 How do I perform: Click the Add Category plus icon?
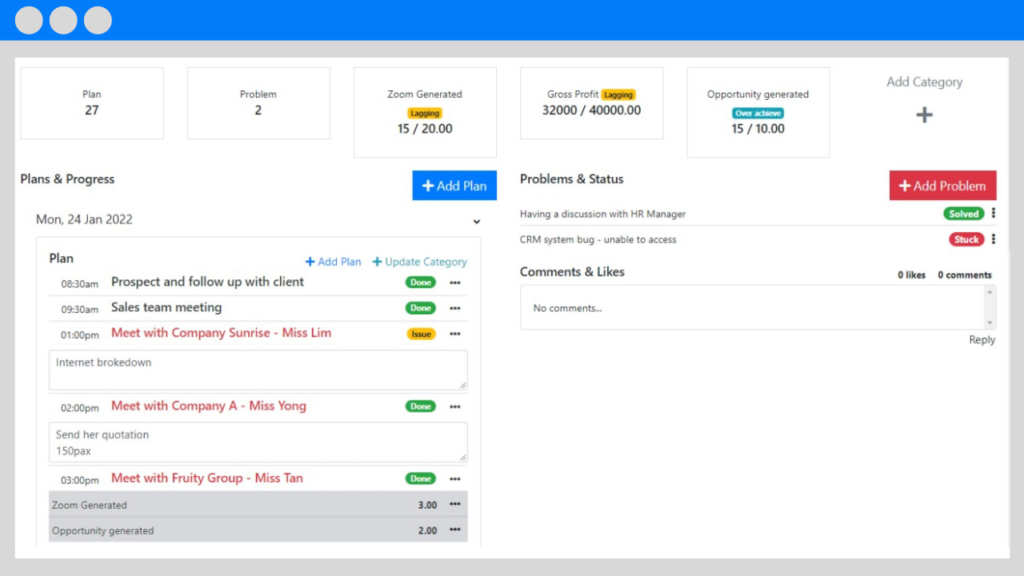(924, 115)
